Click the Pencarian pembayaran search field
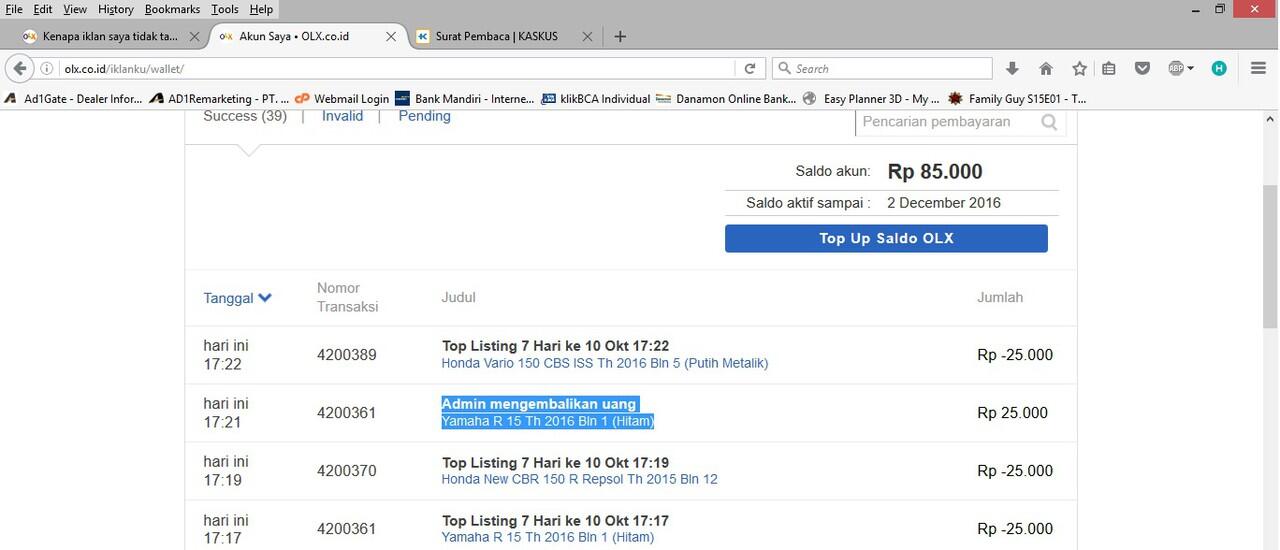 (x=945, y=122)
